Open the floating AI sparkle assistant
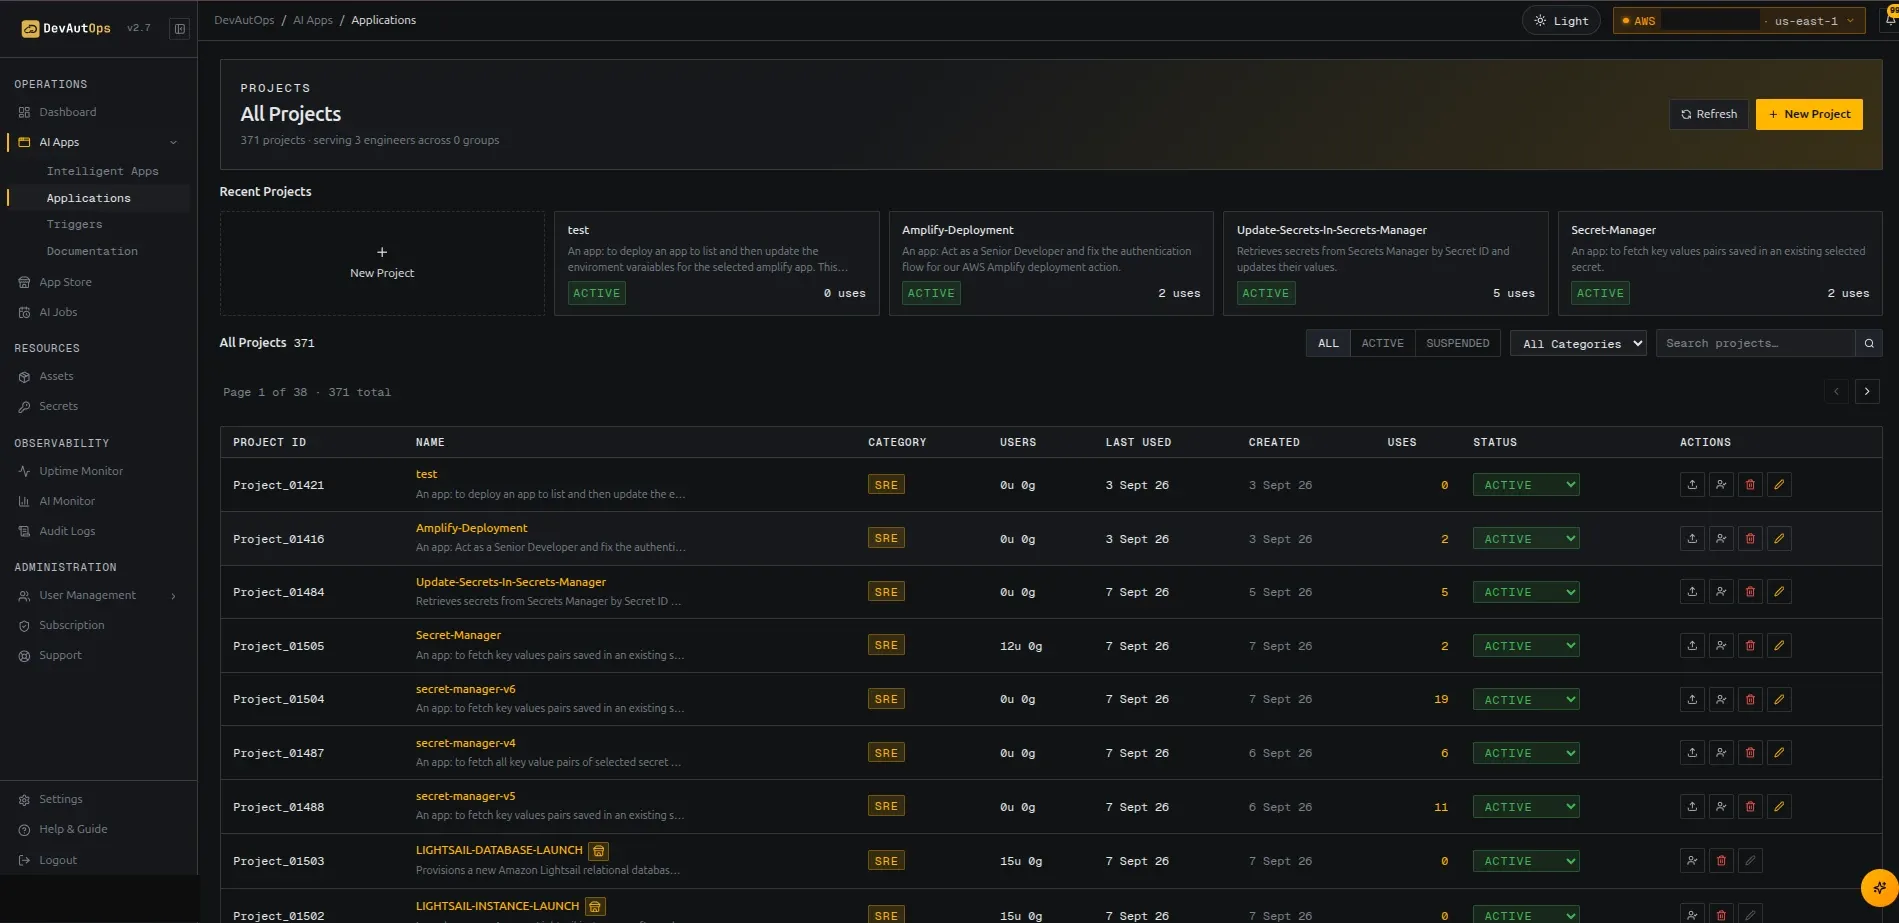1899x923 pixels. point(1879,887)
